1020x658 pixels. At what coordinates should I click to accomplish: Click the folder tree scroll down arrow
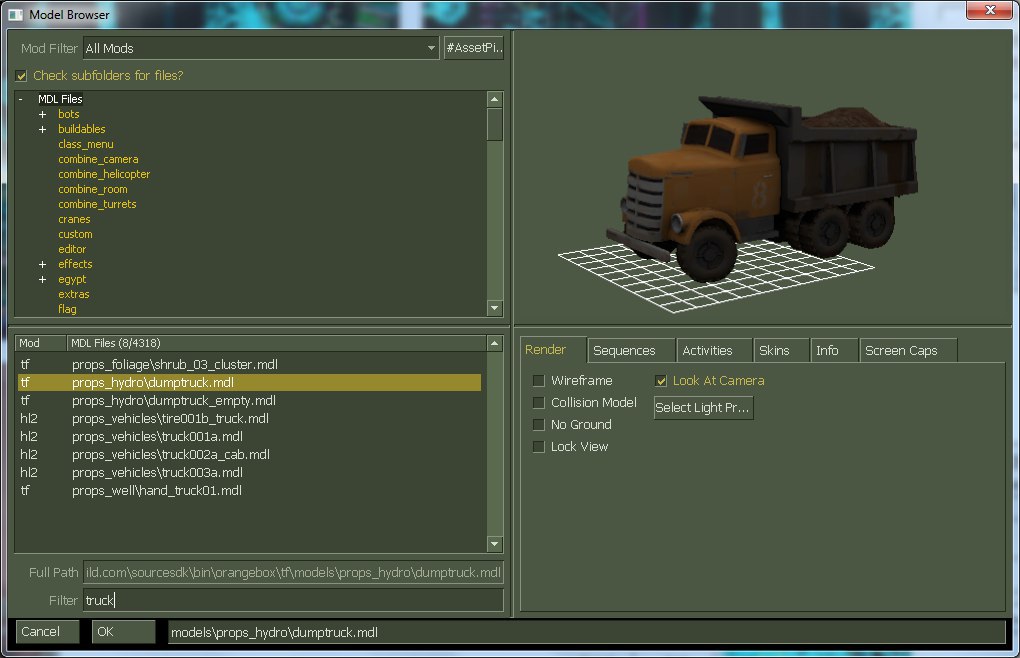[494, 308]
